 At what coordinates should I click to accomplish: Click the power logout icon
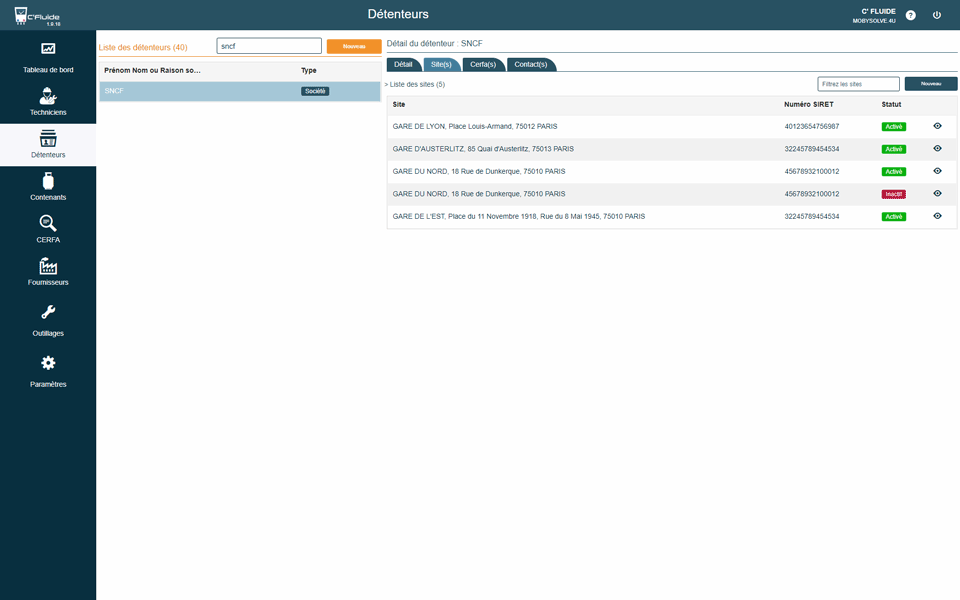pyautogui.click(x=937, y=15)
